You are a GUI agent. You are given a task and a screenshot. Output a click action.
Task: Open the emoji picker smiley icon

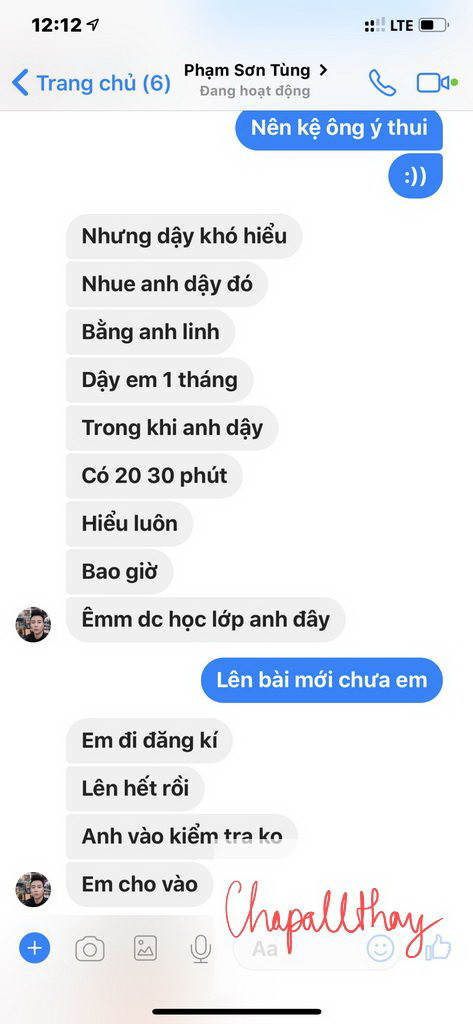(380, 948)
